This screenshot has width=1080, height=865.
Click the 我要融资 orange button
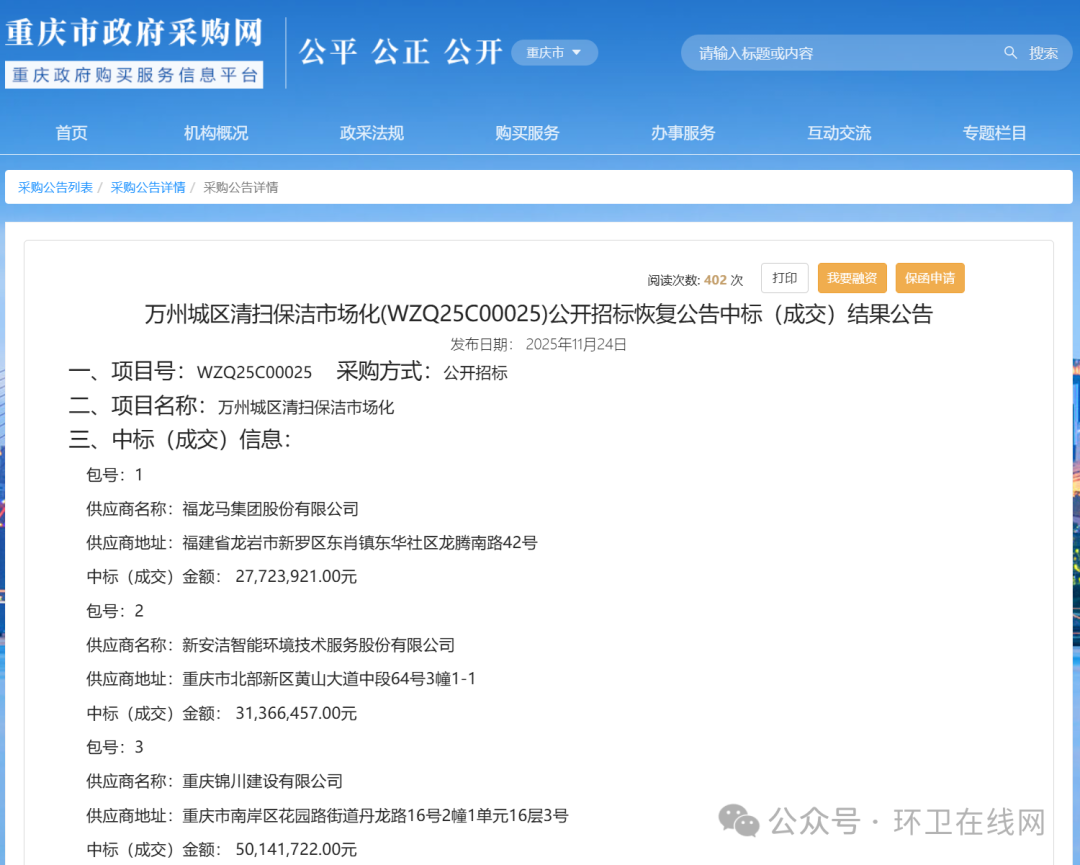(x=852, y=278)
